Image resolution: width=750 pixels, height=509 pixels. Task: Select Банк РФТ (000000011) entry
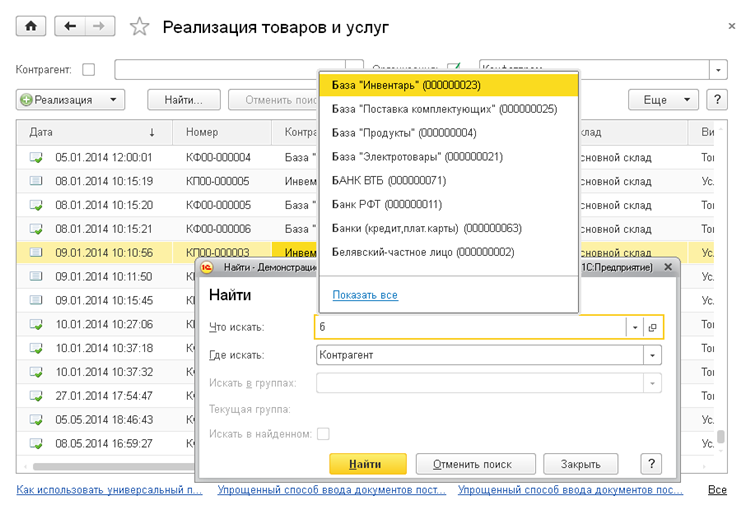pyautogui.click(x=449, y=205)
